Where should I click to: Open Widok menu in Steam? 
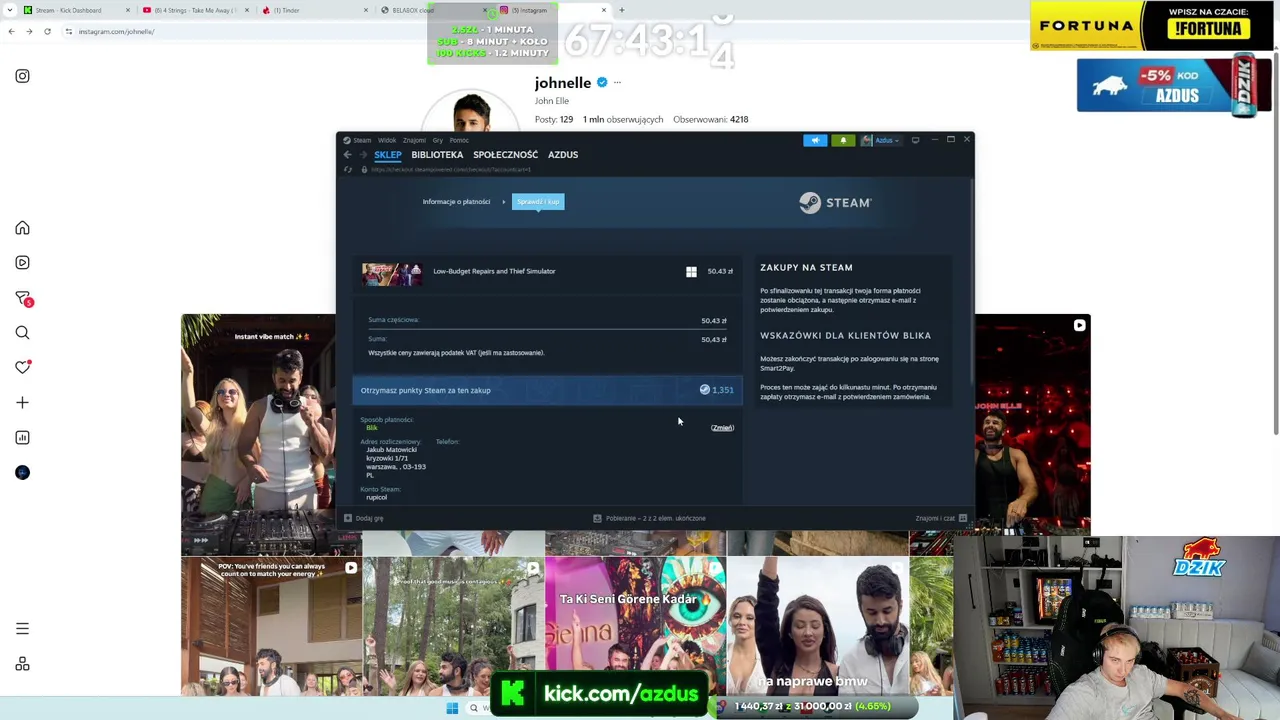pyautogui.click(x=387, y=140)
